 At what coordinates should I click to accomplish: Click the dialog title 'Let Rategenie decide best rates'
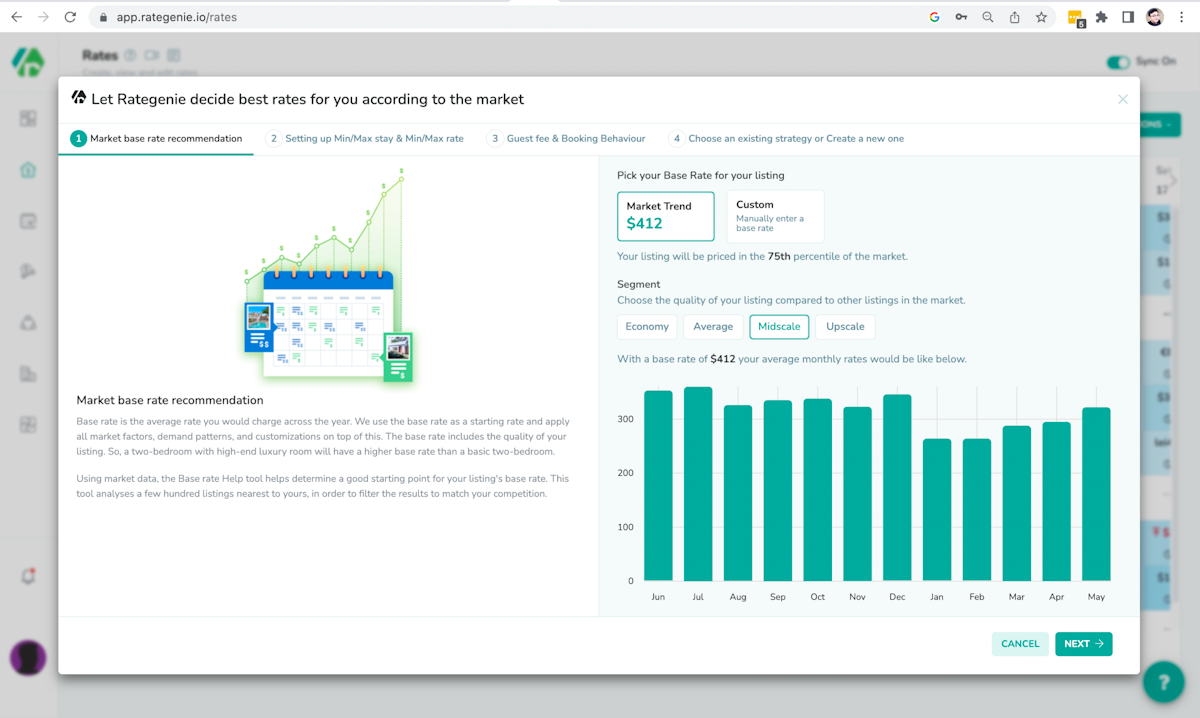coord(308,99)
